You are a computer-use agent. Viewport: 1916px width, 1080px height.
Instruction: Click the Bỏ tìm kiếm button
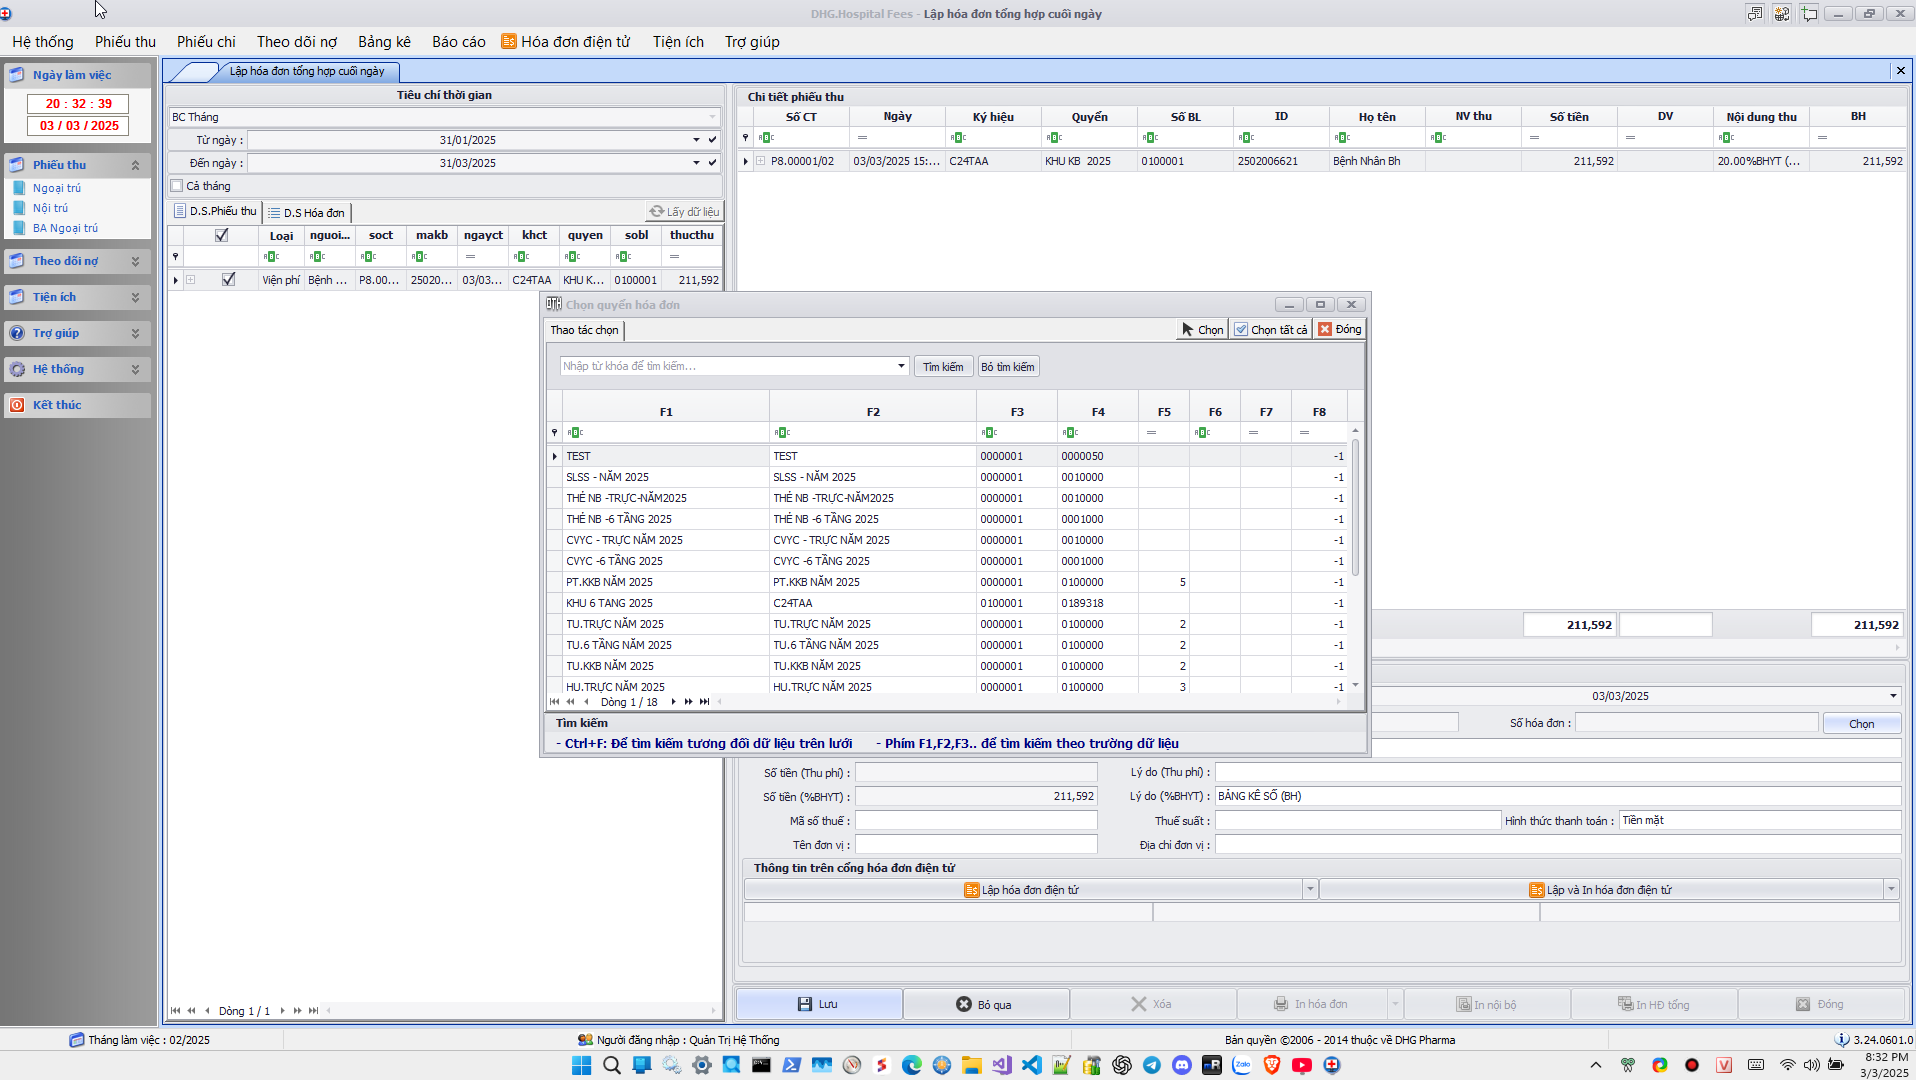pyautogui.click(x=1008, y=367)
